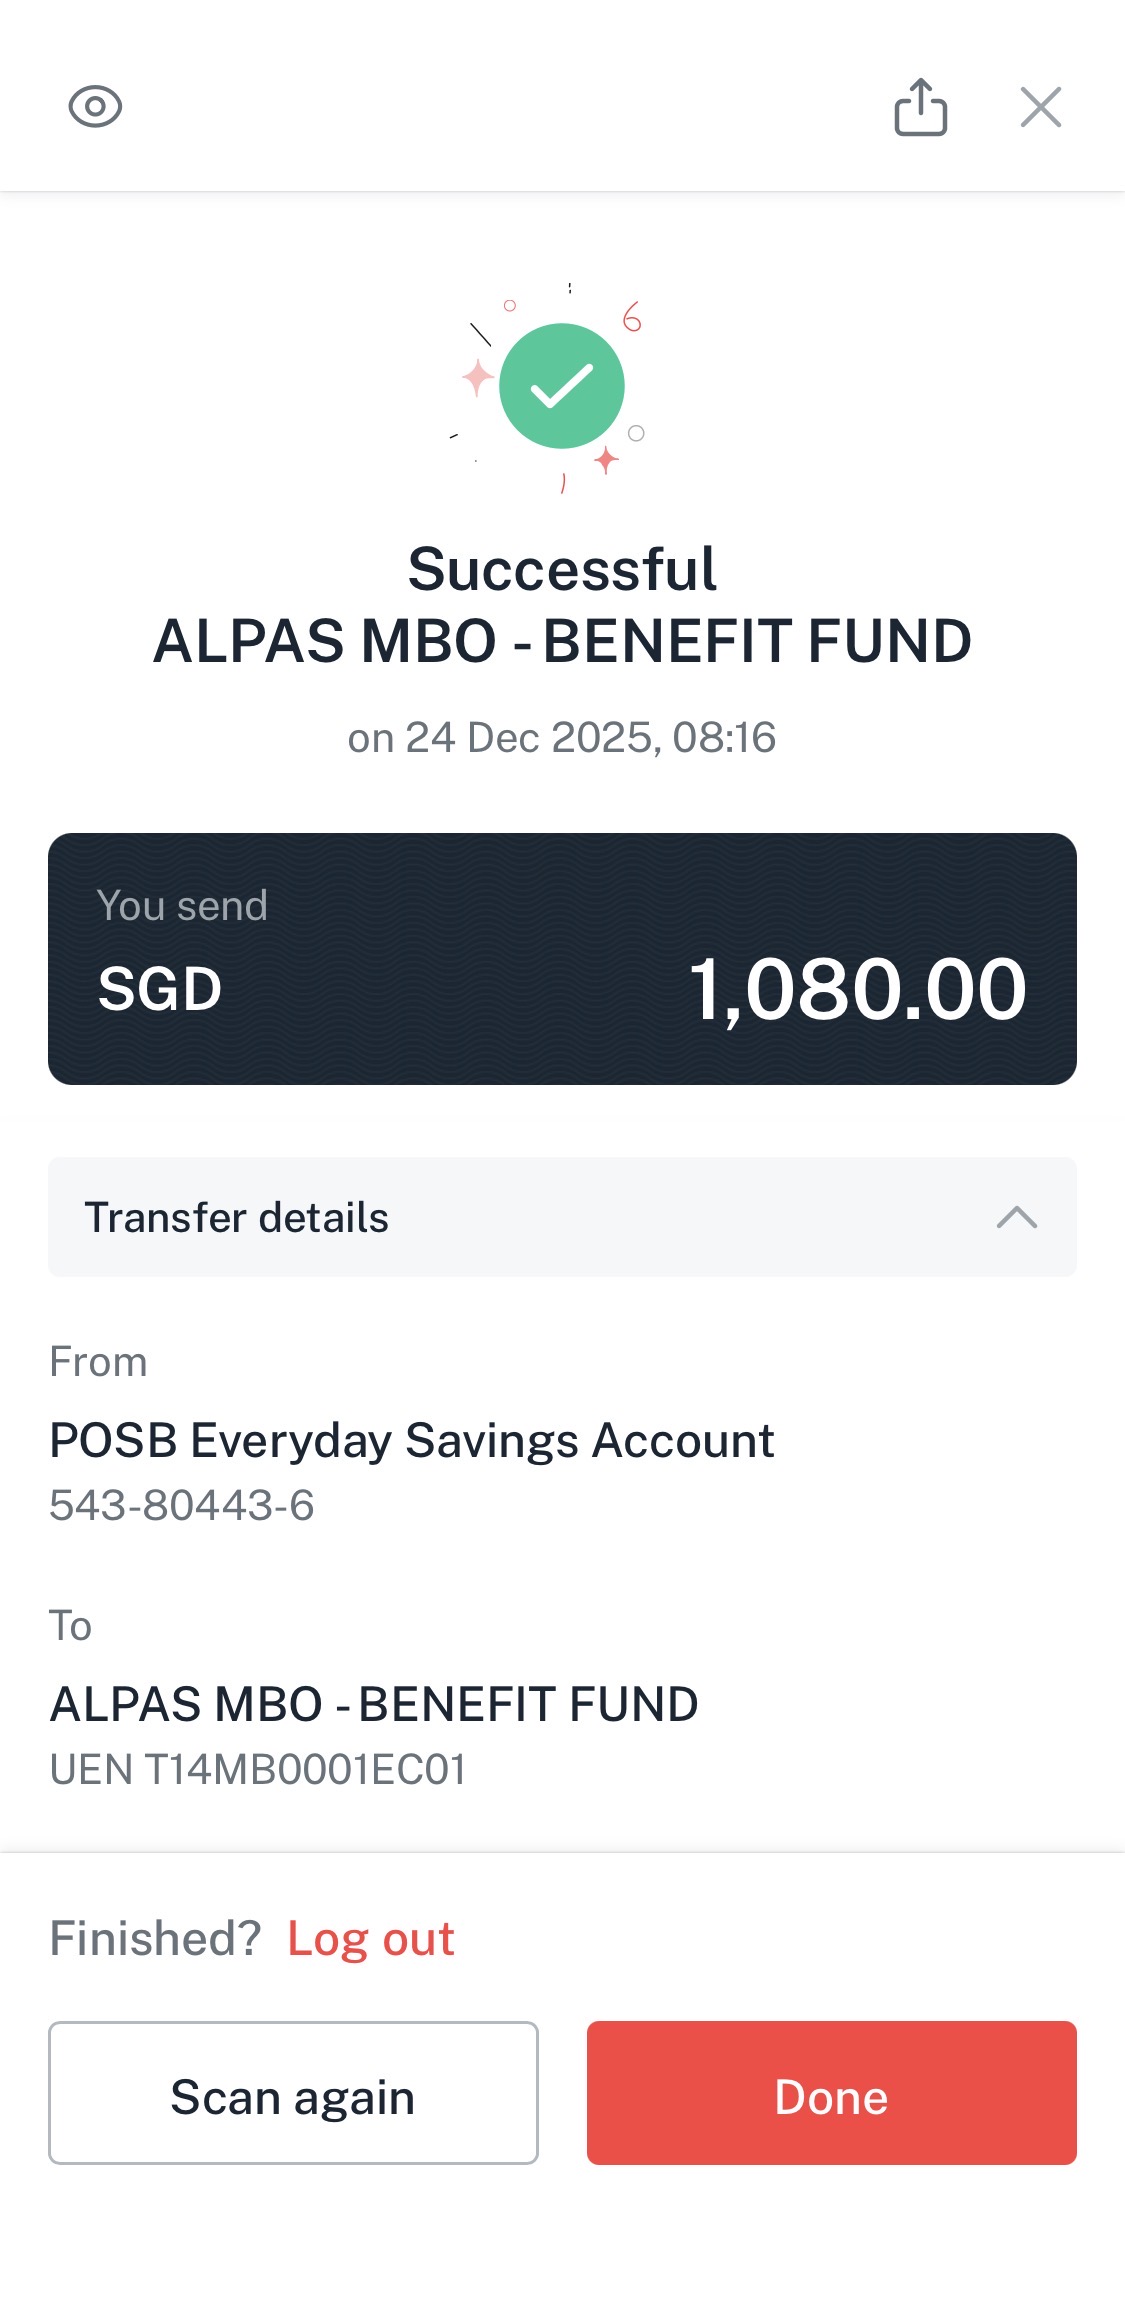Click the Log out link
Viewport: 1125px width, 2300px height.
371,1938
